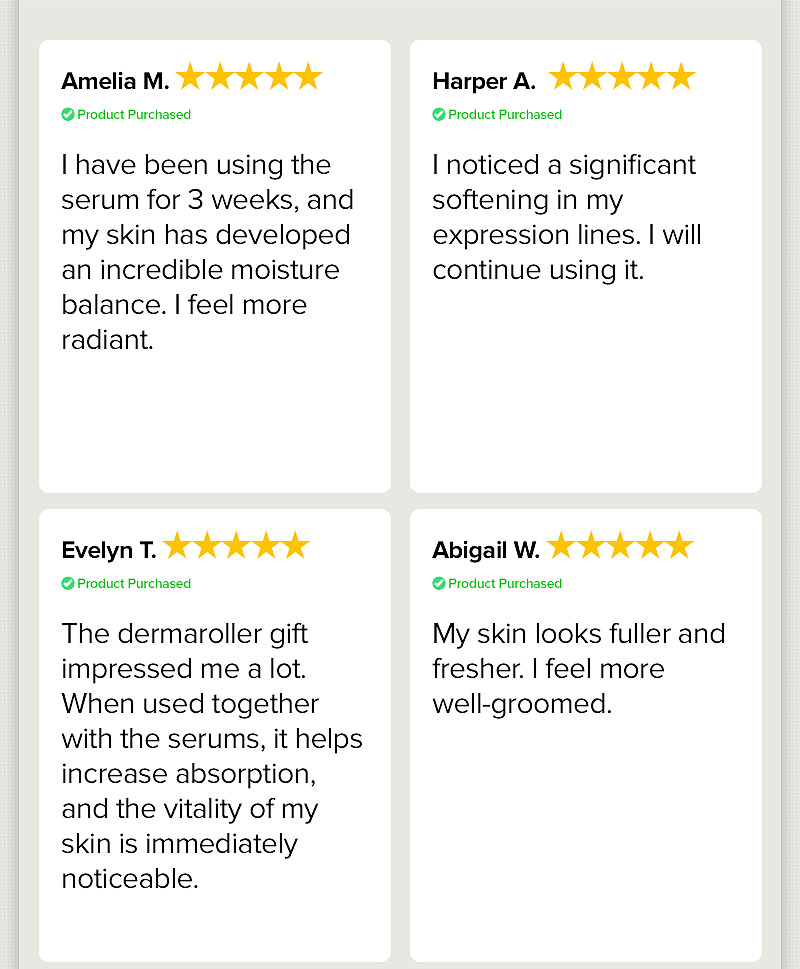Select the reviewer name Abigail W.

486,550
